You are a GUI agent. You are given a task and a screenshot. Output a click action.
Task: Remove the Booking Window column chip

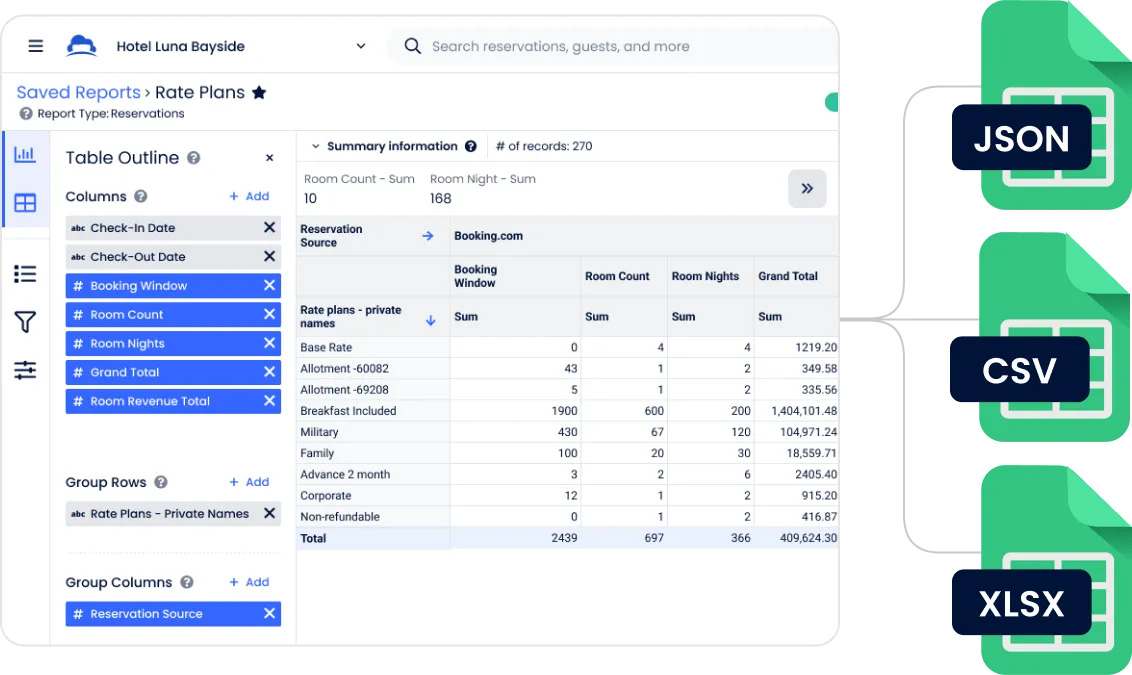coord(269,286)
